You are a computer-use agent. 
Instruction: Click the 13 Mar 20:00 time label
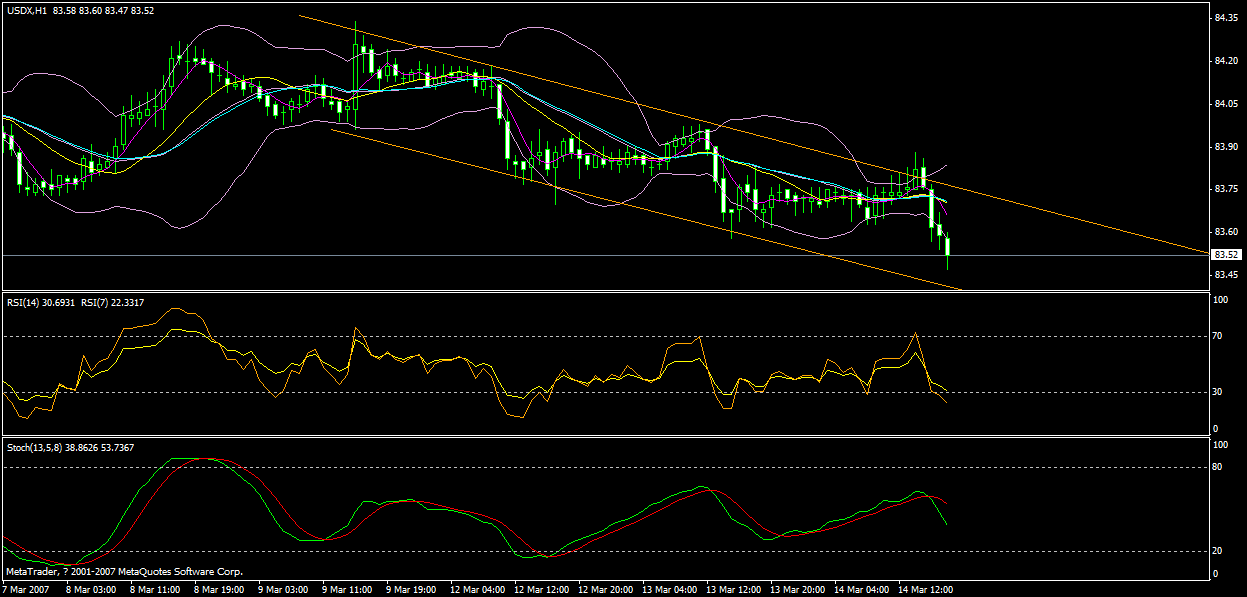coord(797,590)
